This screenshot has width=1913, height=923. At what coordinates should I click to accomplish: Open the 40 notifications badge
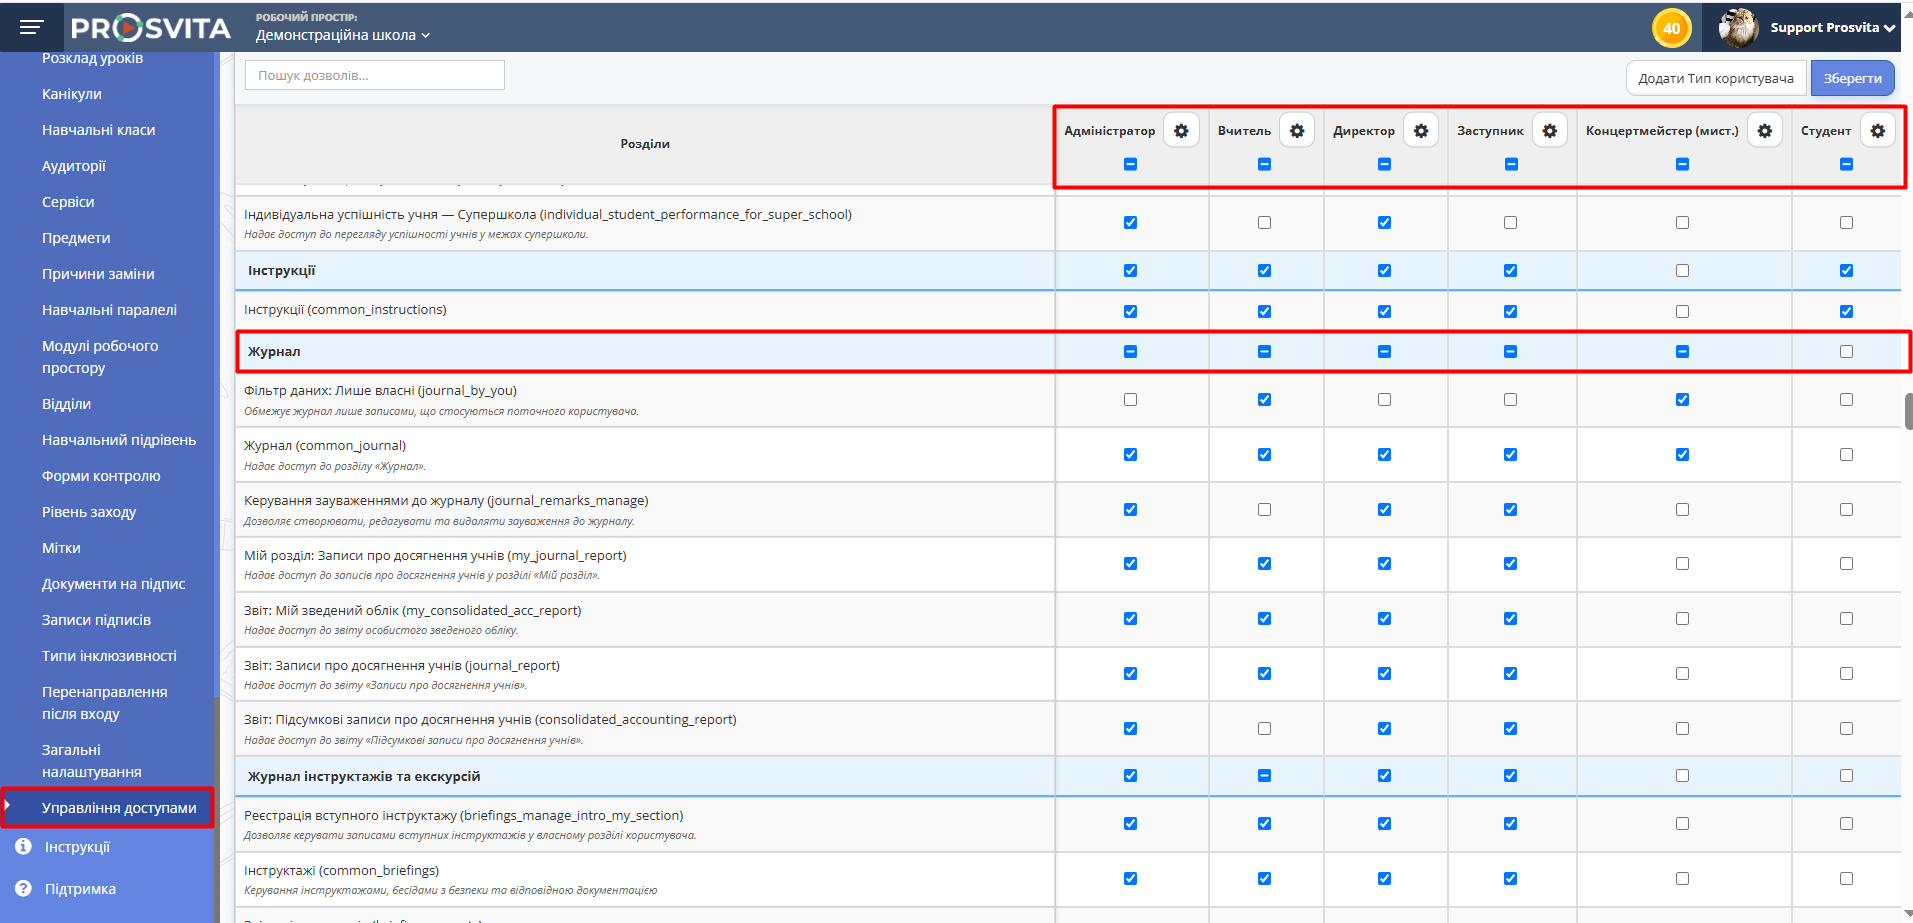pos(1671,28)
